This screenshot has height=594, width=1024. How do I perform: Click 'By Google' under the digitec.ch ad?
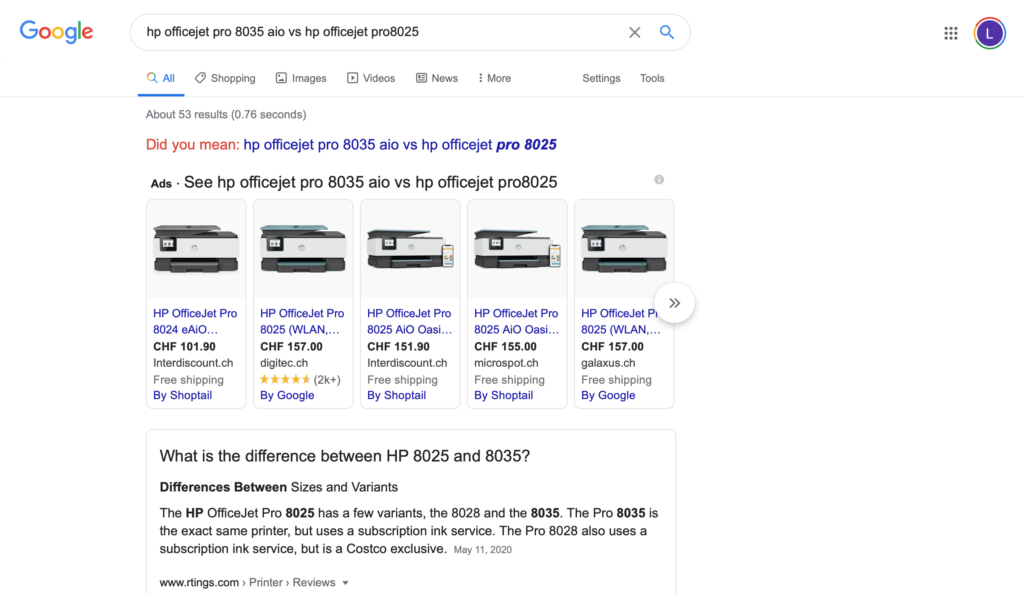287,396
